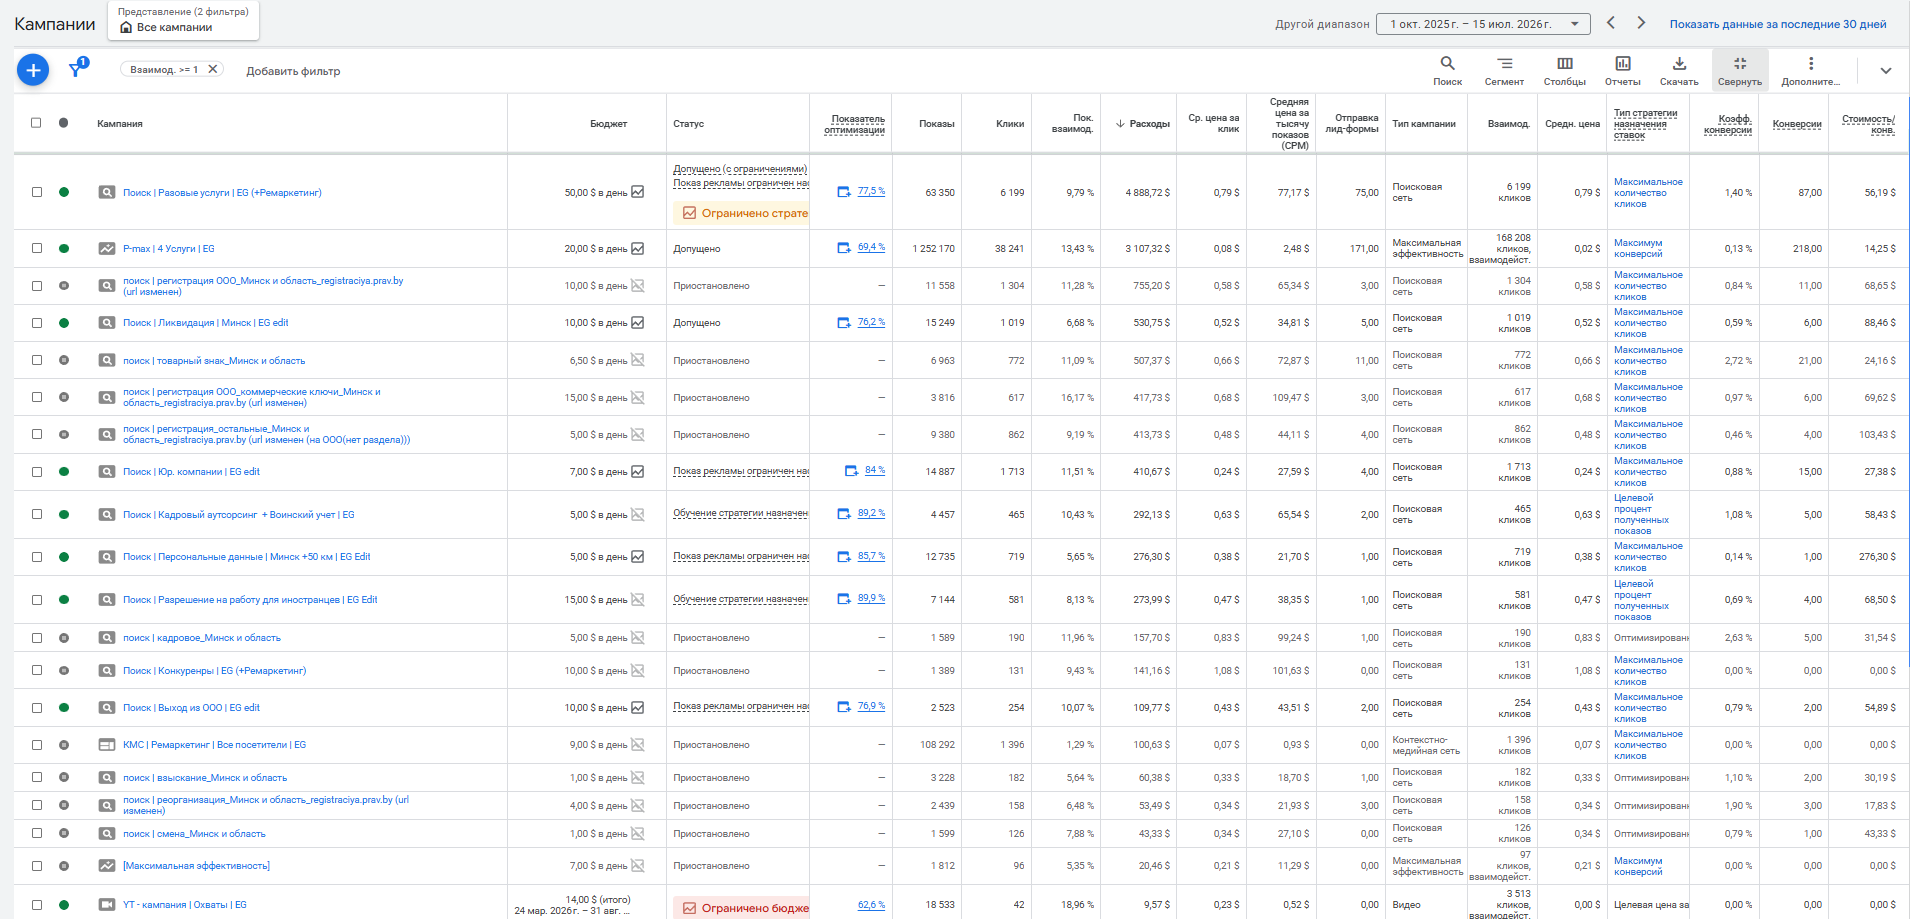Check the P-max | 4 Услуги row checkbox
Screen dimensions: 1910x919
coord(37,248)
